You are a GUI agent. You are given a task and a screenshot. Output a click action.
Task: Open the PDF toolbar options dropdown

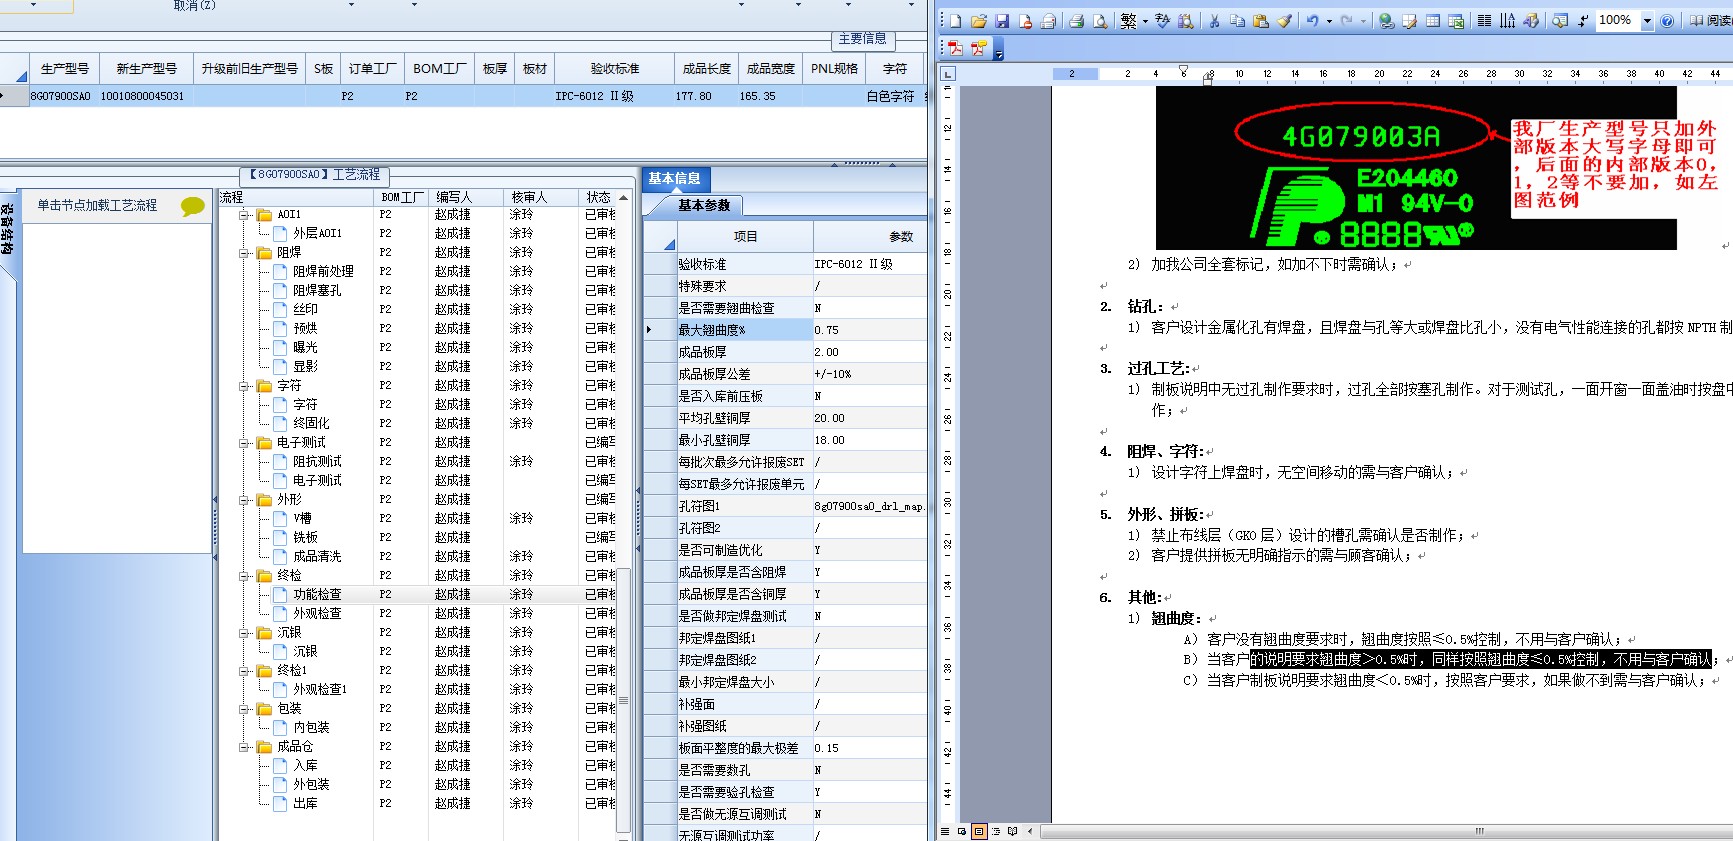coord(998,49)
